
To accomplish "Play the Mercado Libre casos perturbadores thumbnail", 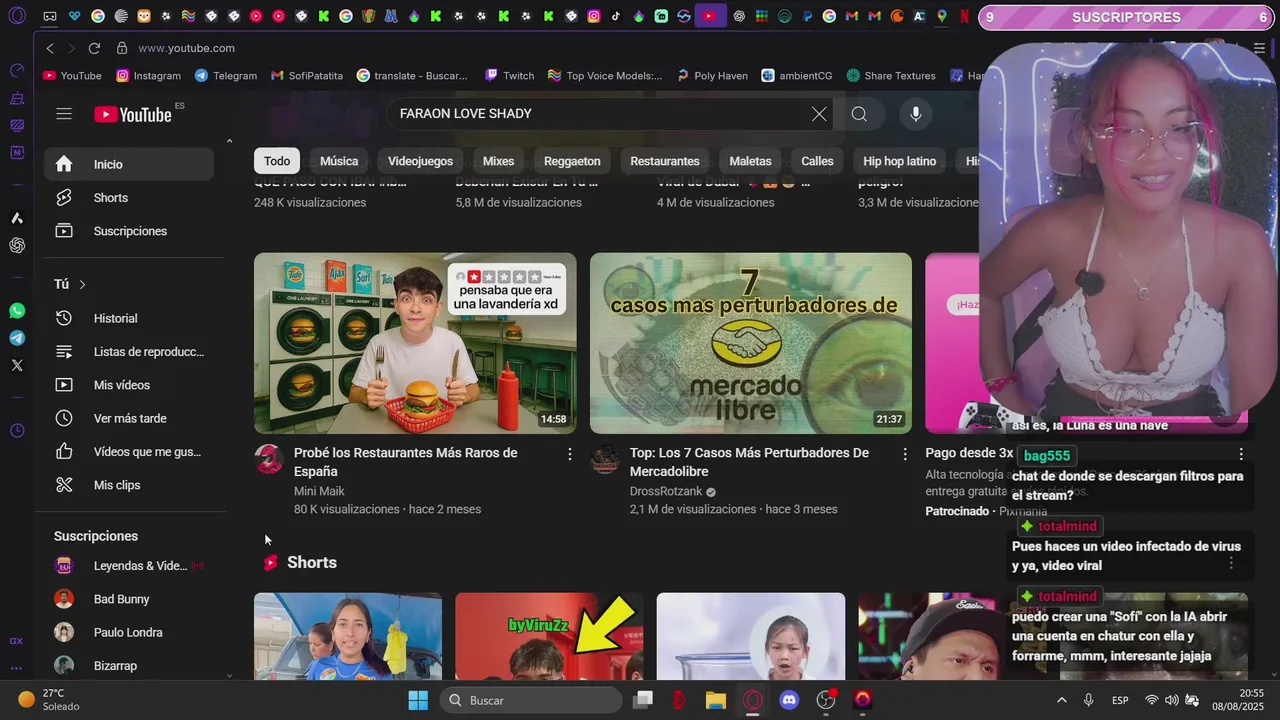I will pos(751,343).
